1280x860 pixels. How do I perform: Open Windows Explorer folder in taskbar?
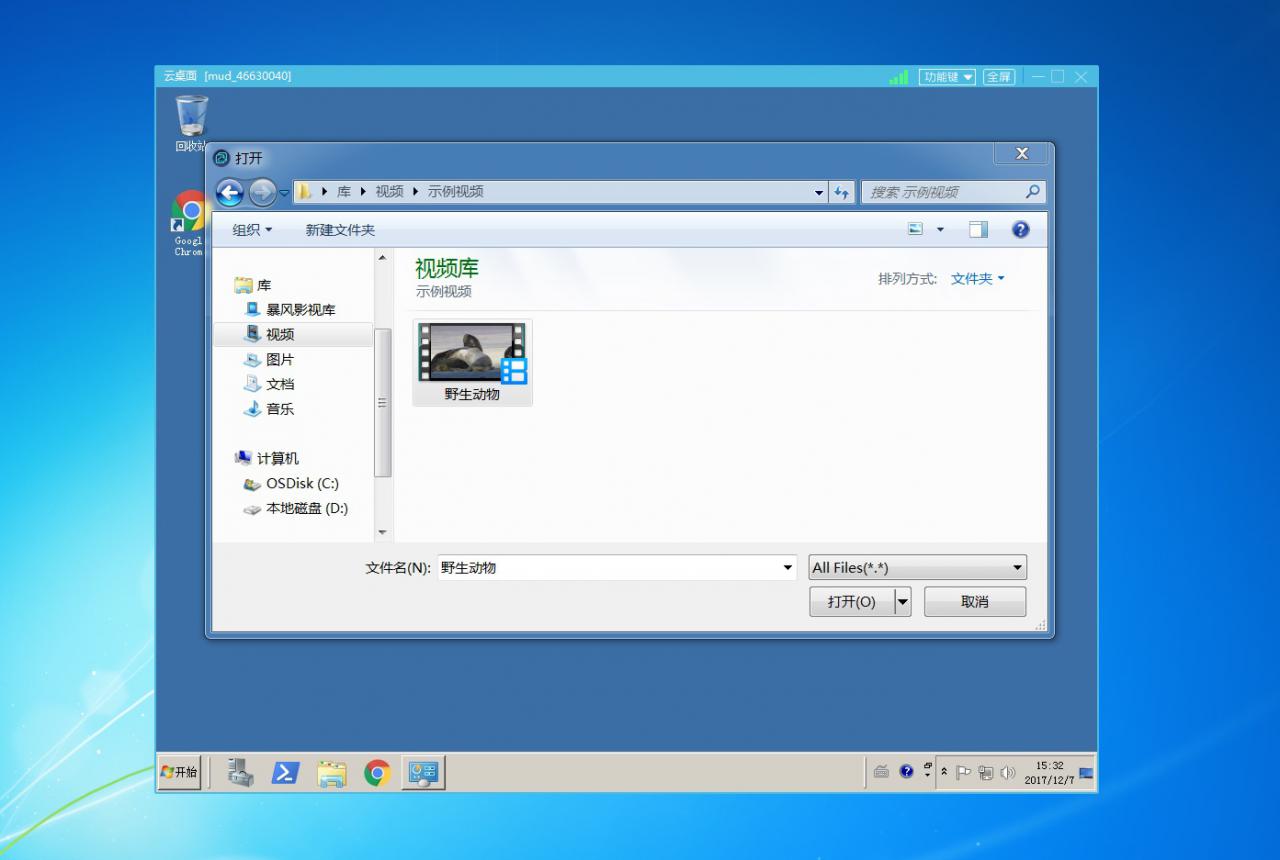(331, 772)
